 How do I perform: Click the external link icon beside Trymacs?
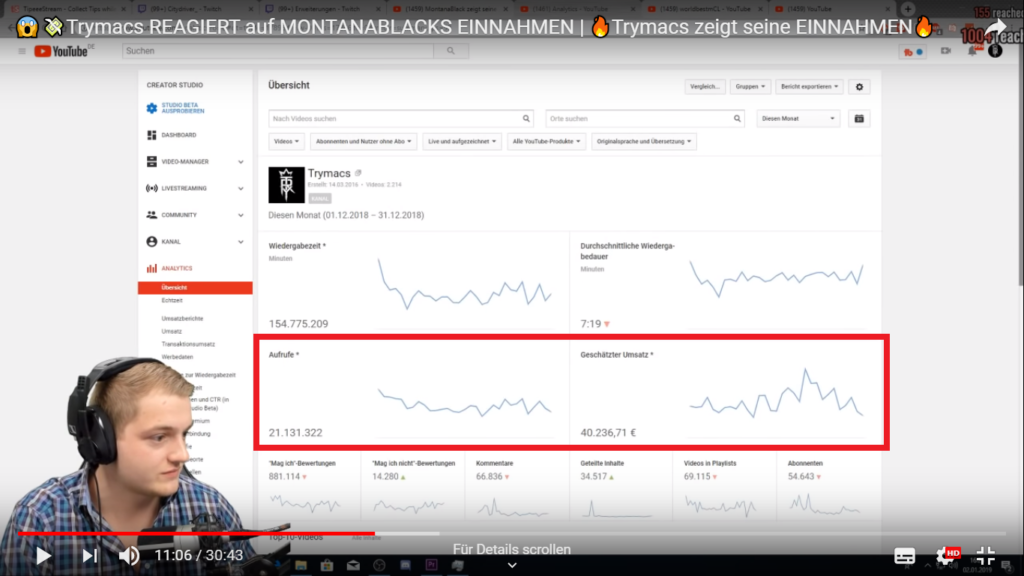point(358,173)
